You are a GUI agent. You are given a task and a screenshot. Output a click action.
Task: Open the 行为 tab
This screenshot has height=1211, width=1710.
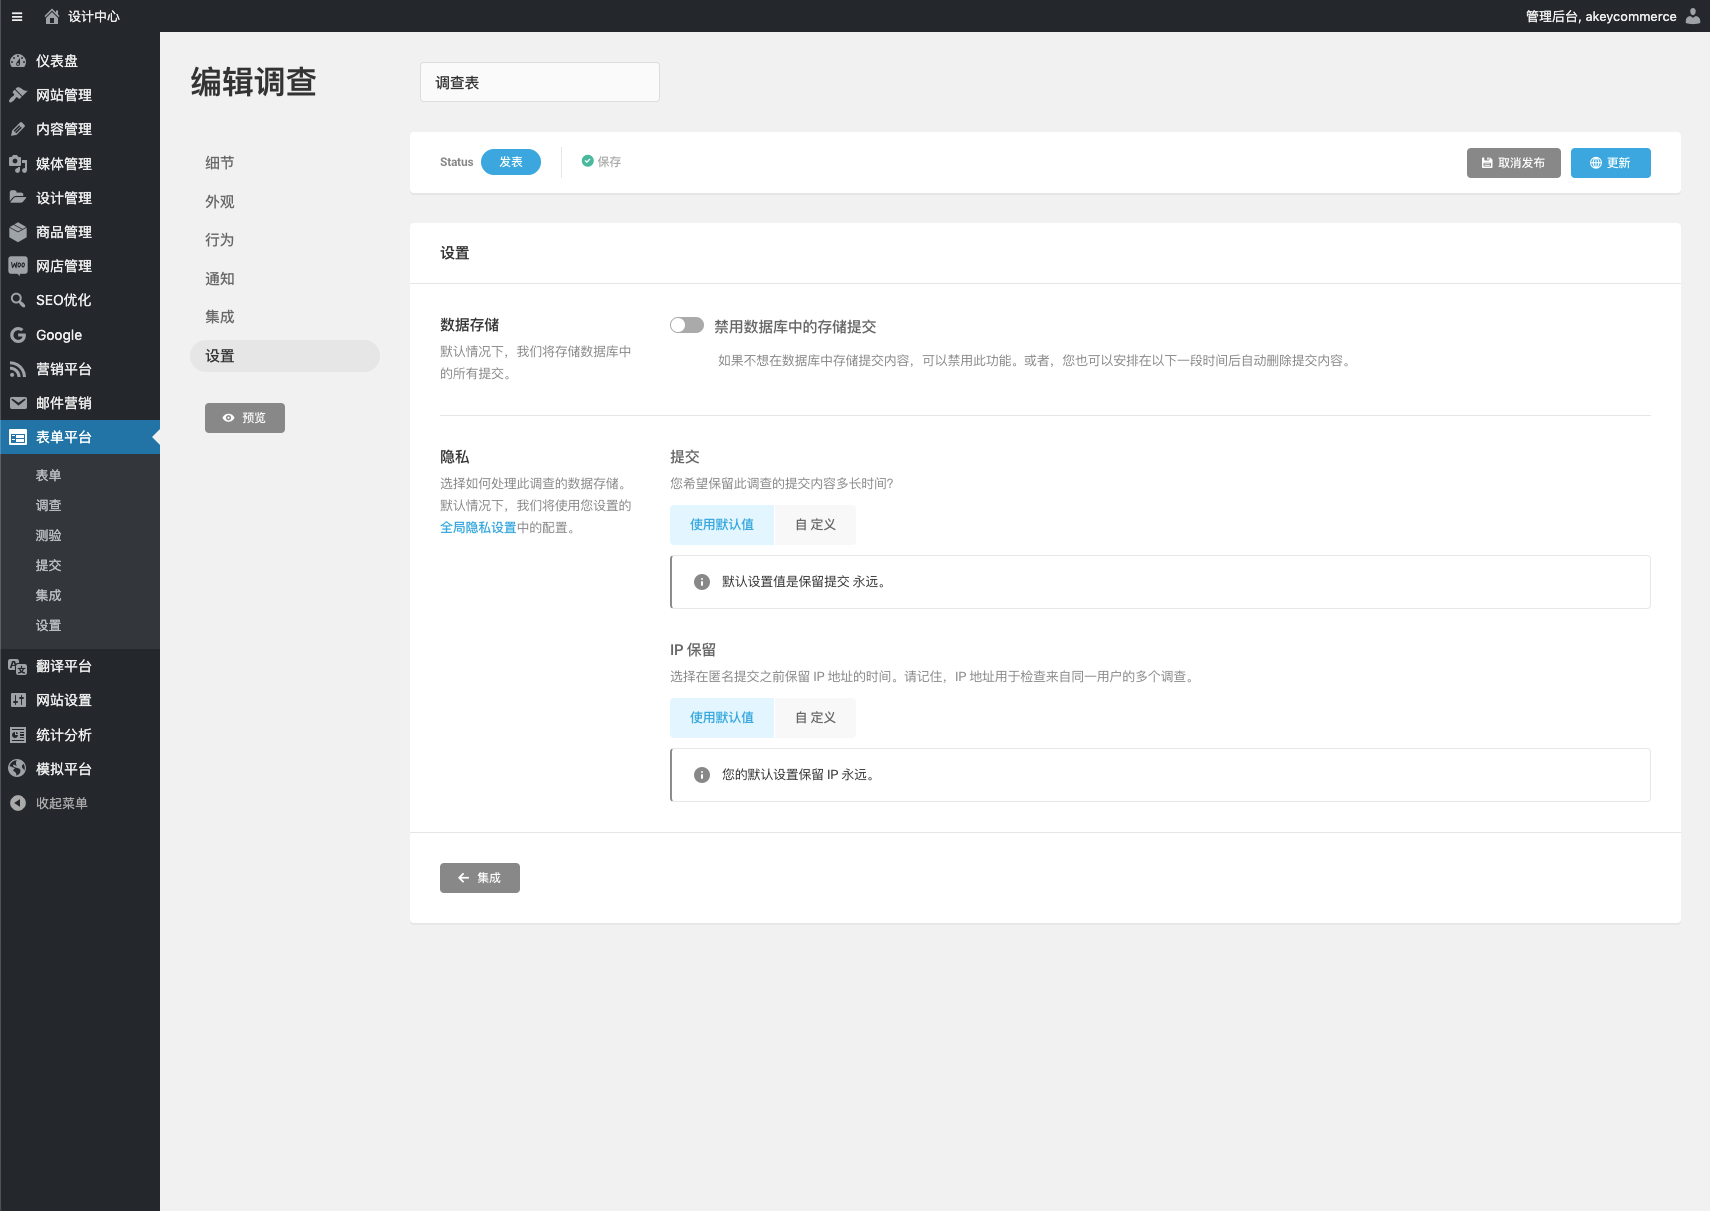(x=220, y=240)
